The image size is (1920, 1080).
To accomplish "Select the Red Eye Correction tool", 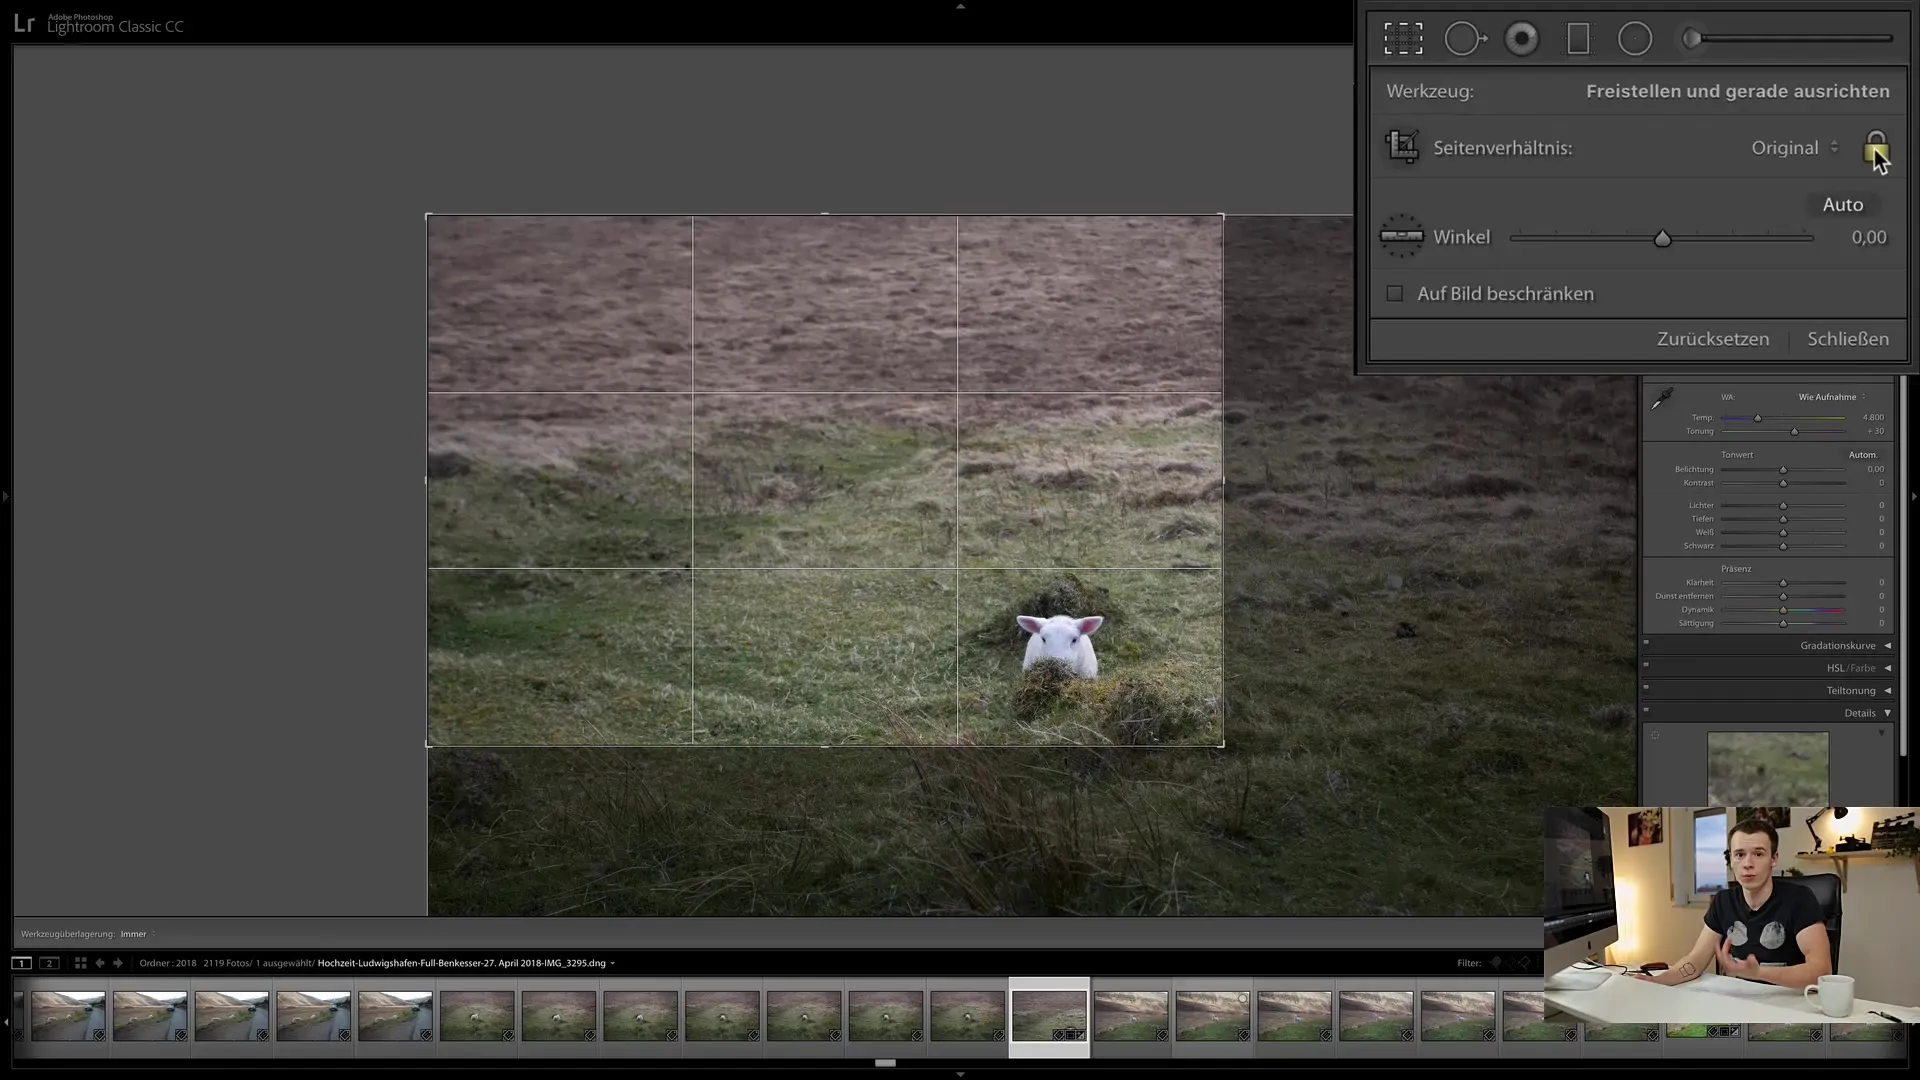I will tap(1522, 39).
